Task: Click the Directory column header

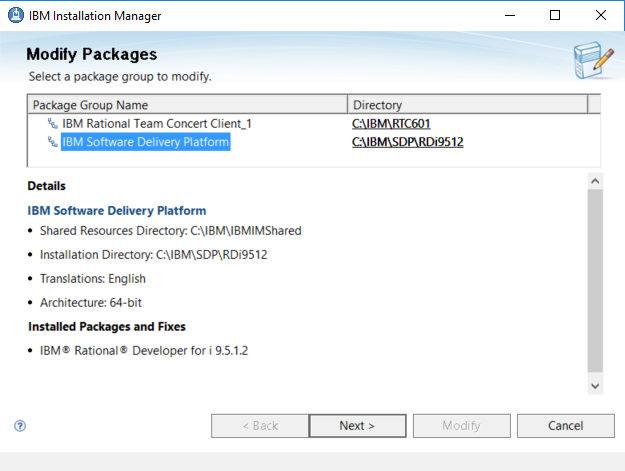Action: (x=468, y=105)
